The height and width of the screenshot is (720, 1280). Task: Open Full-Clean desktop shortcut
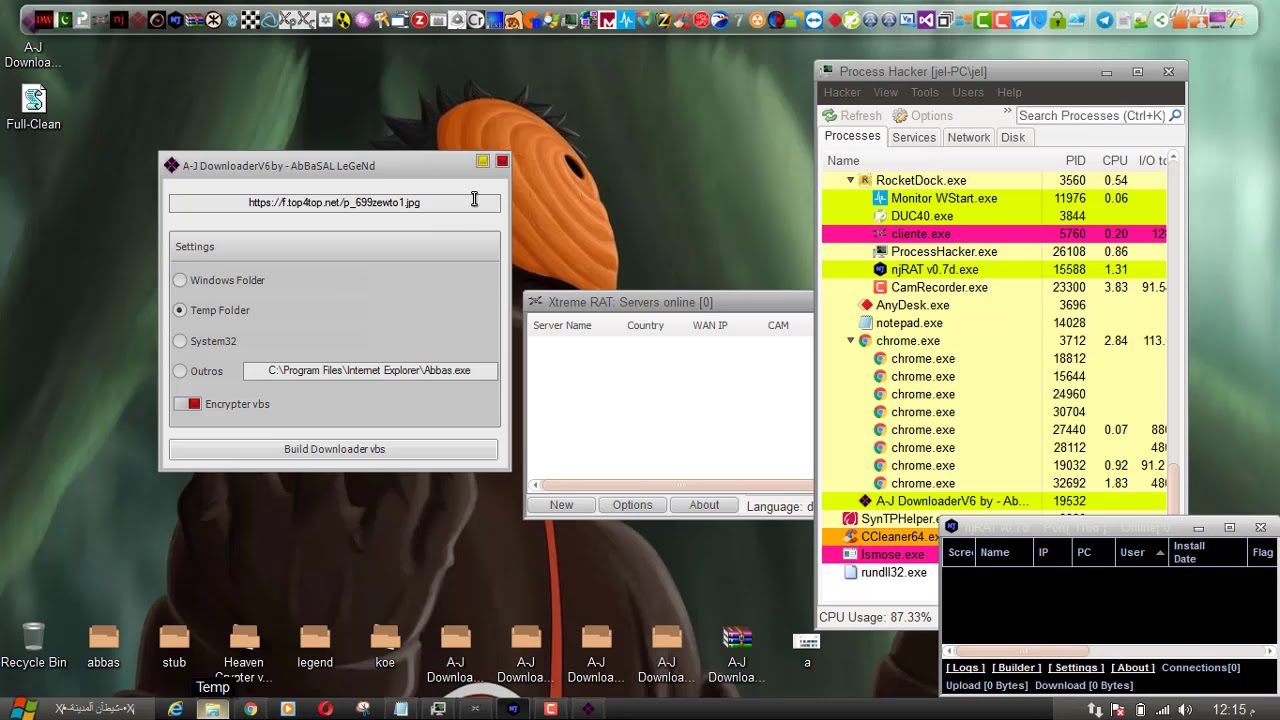pos(34,107)
